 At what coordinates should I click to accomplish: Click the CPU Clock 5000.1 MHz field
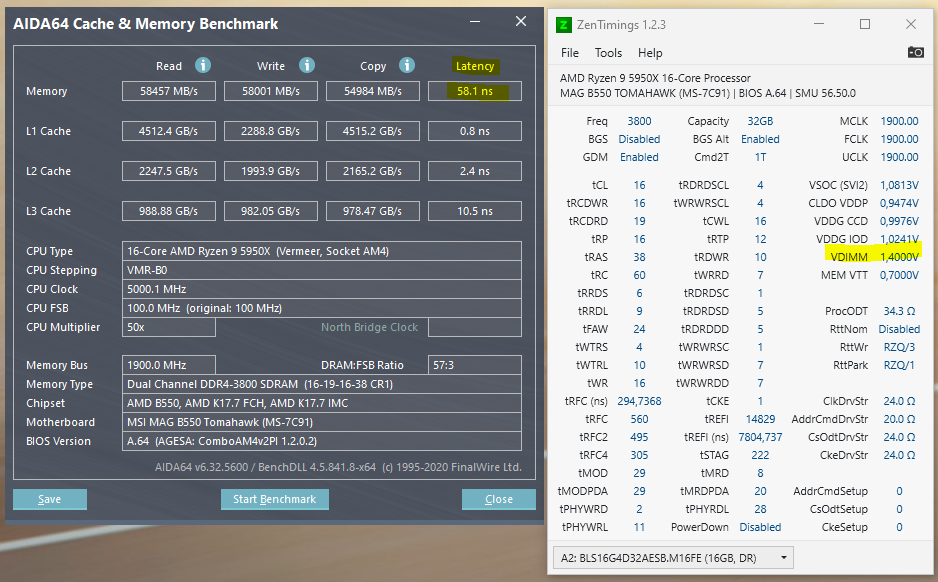tap(322, 289)
